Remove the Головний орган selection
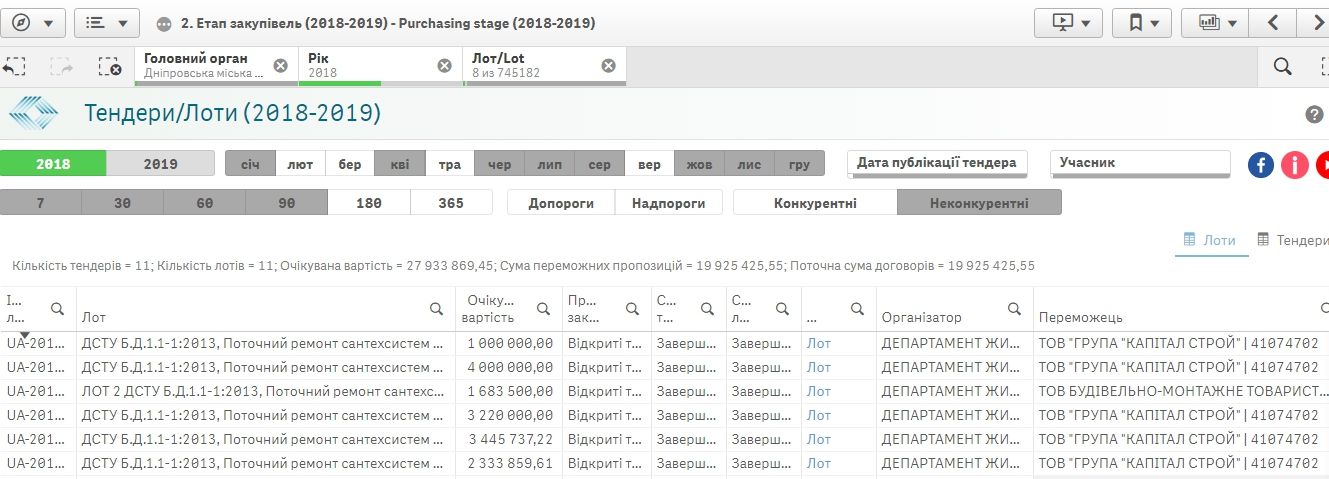The width and height of the screenshot is (1329, 479). coord(281,66)
